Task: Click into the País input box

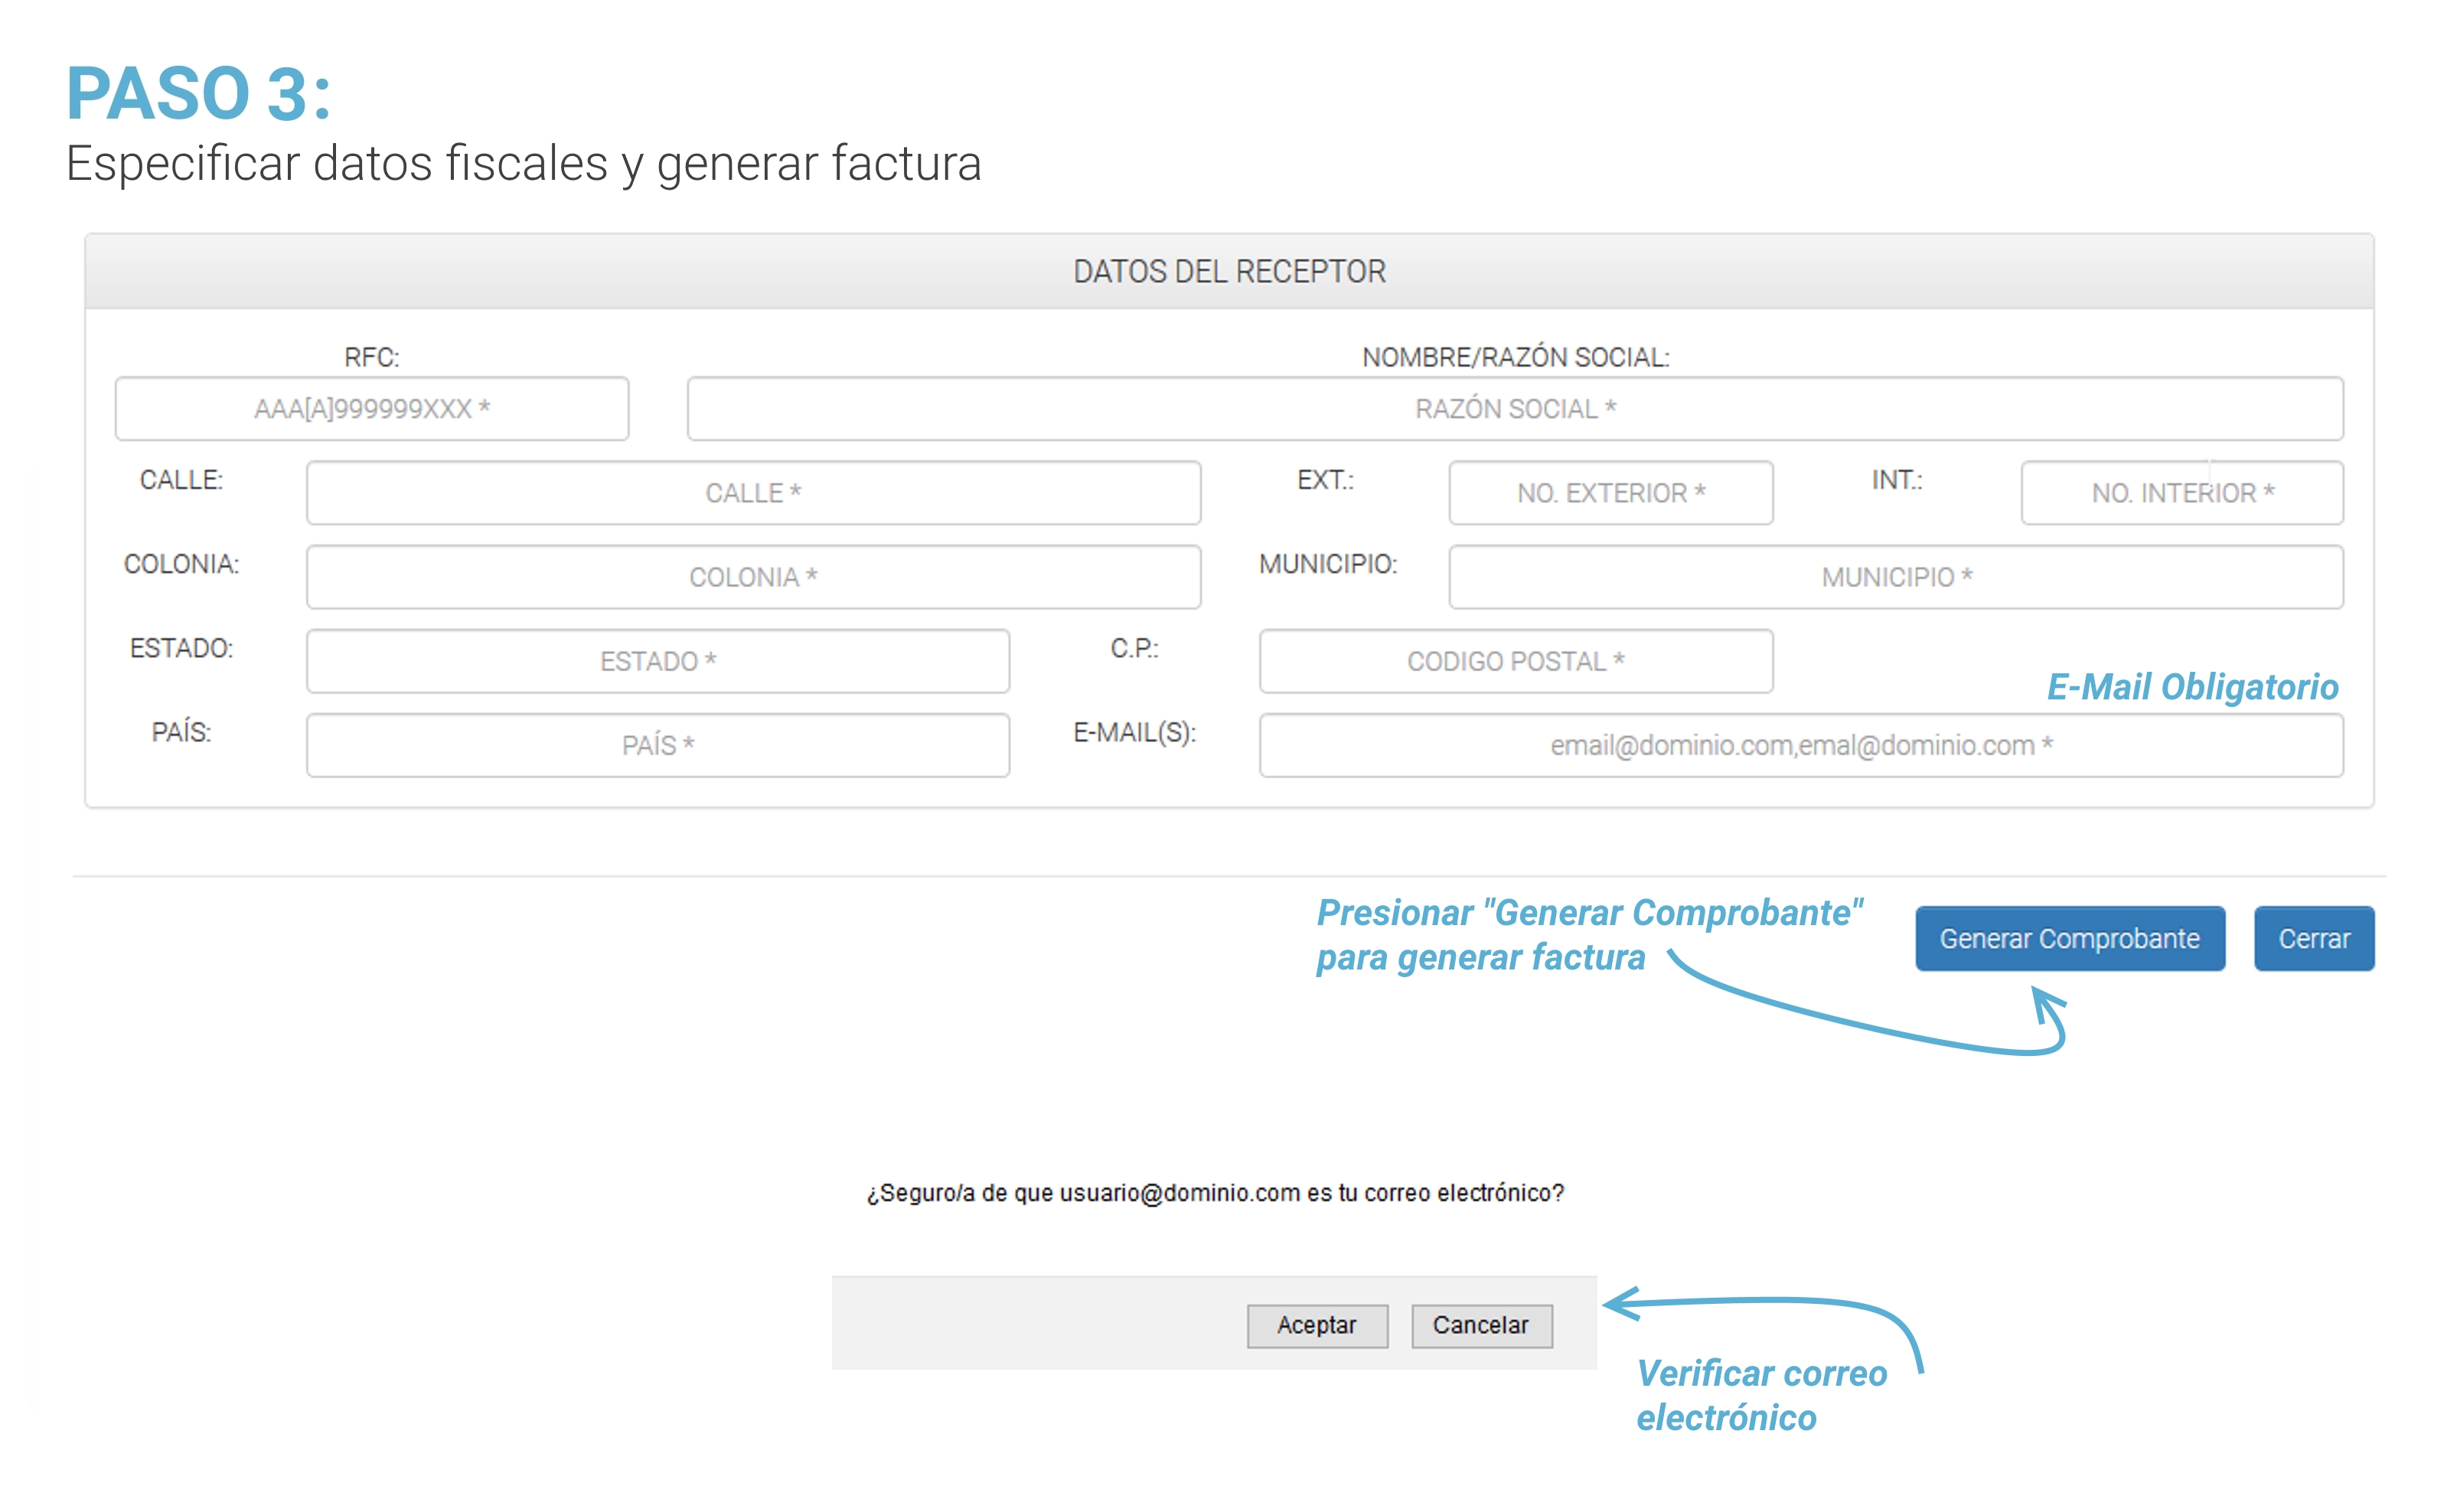Action: coord(657,744)
